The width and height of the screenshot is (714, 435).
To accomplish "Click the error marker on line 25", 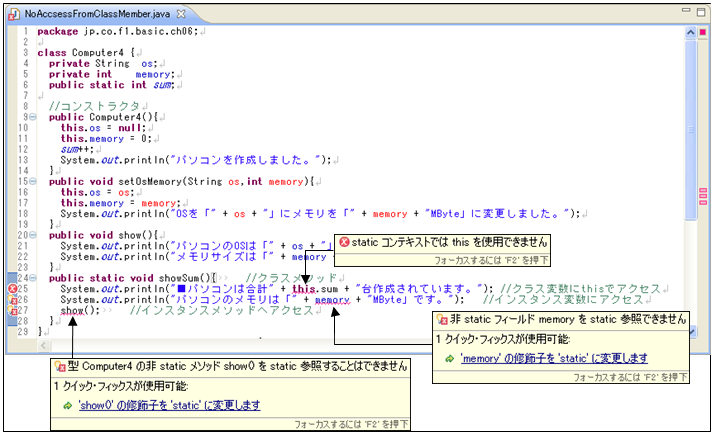I will tap(13, 288).
